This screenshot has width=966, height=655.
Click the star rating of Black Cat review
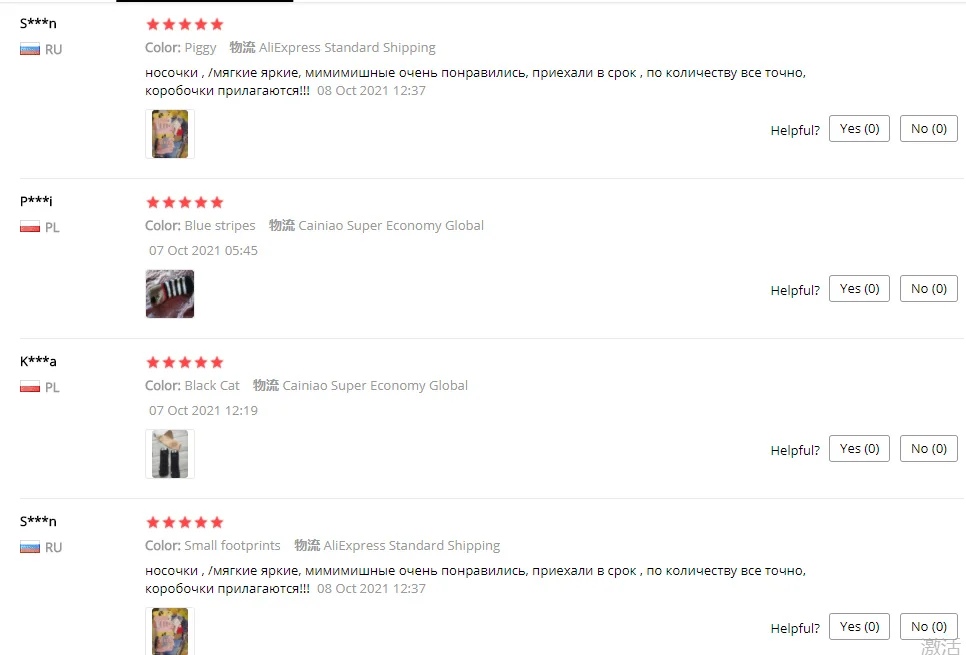coord(184,362)
